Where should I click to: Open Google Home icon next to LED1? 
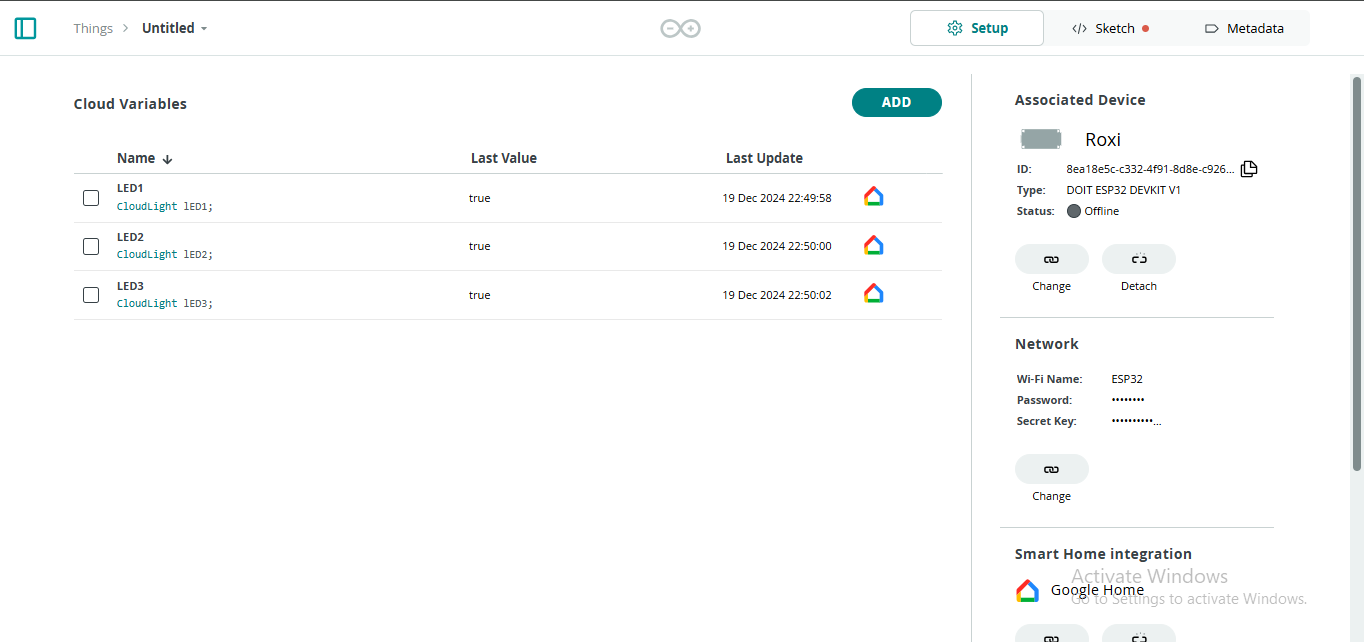(x=873, y=196)
